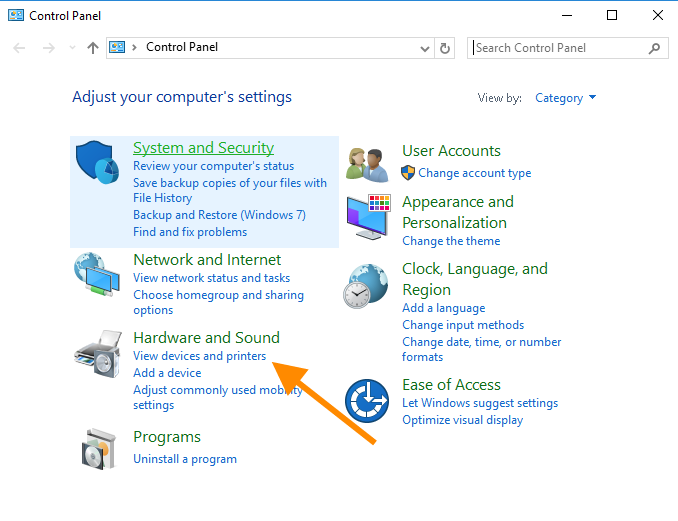Open View devices and printers
The width and height of the screenshot is (678, 521).
199,356
